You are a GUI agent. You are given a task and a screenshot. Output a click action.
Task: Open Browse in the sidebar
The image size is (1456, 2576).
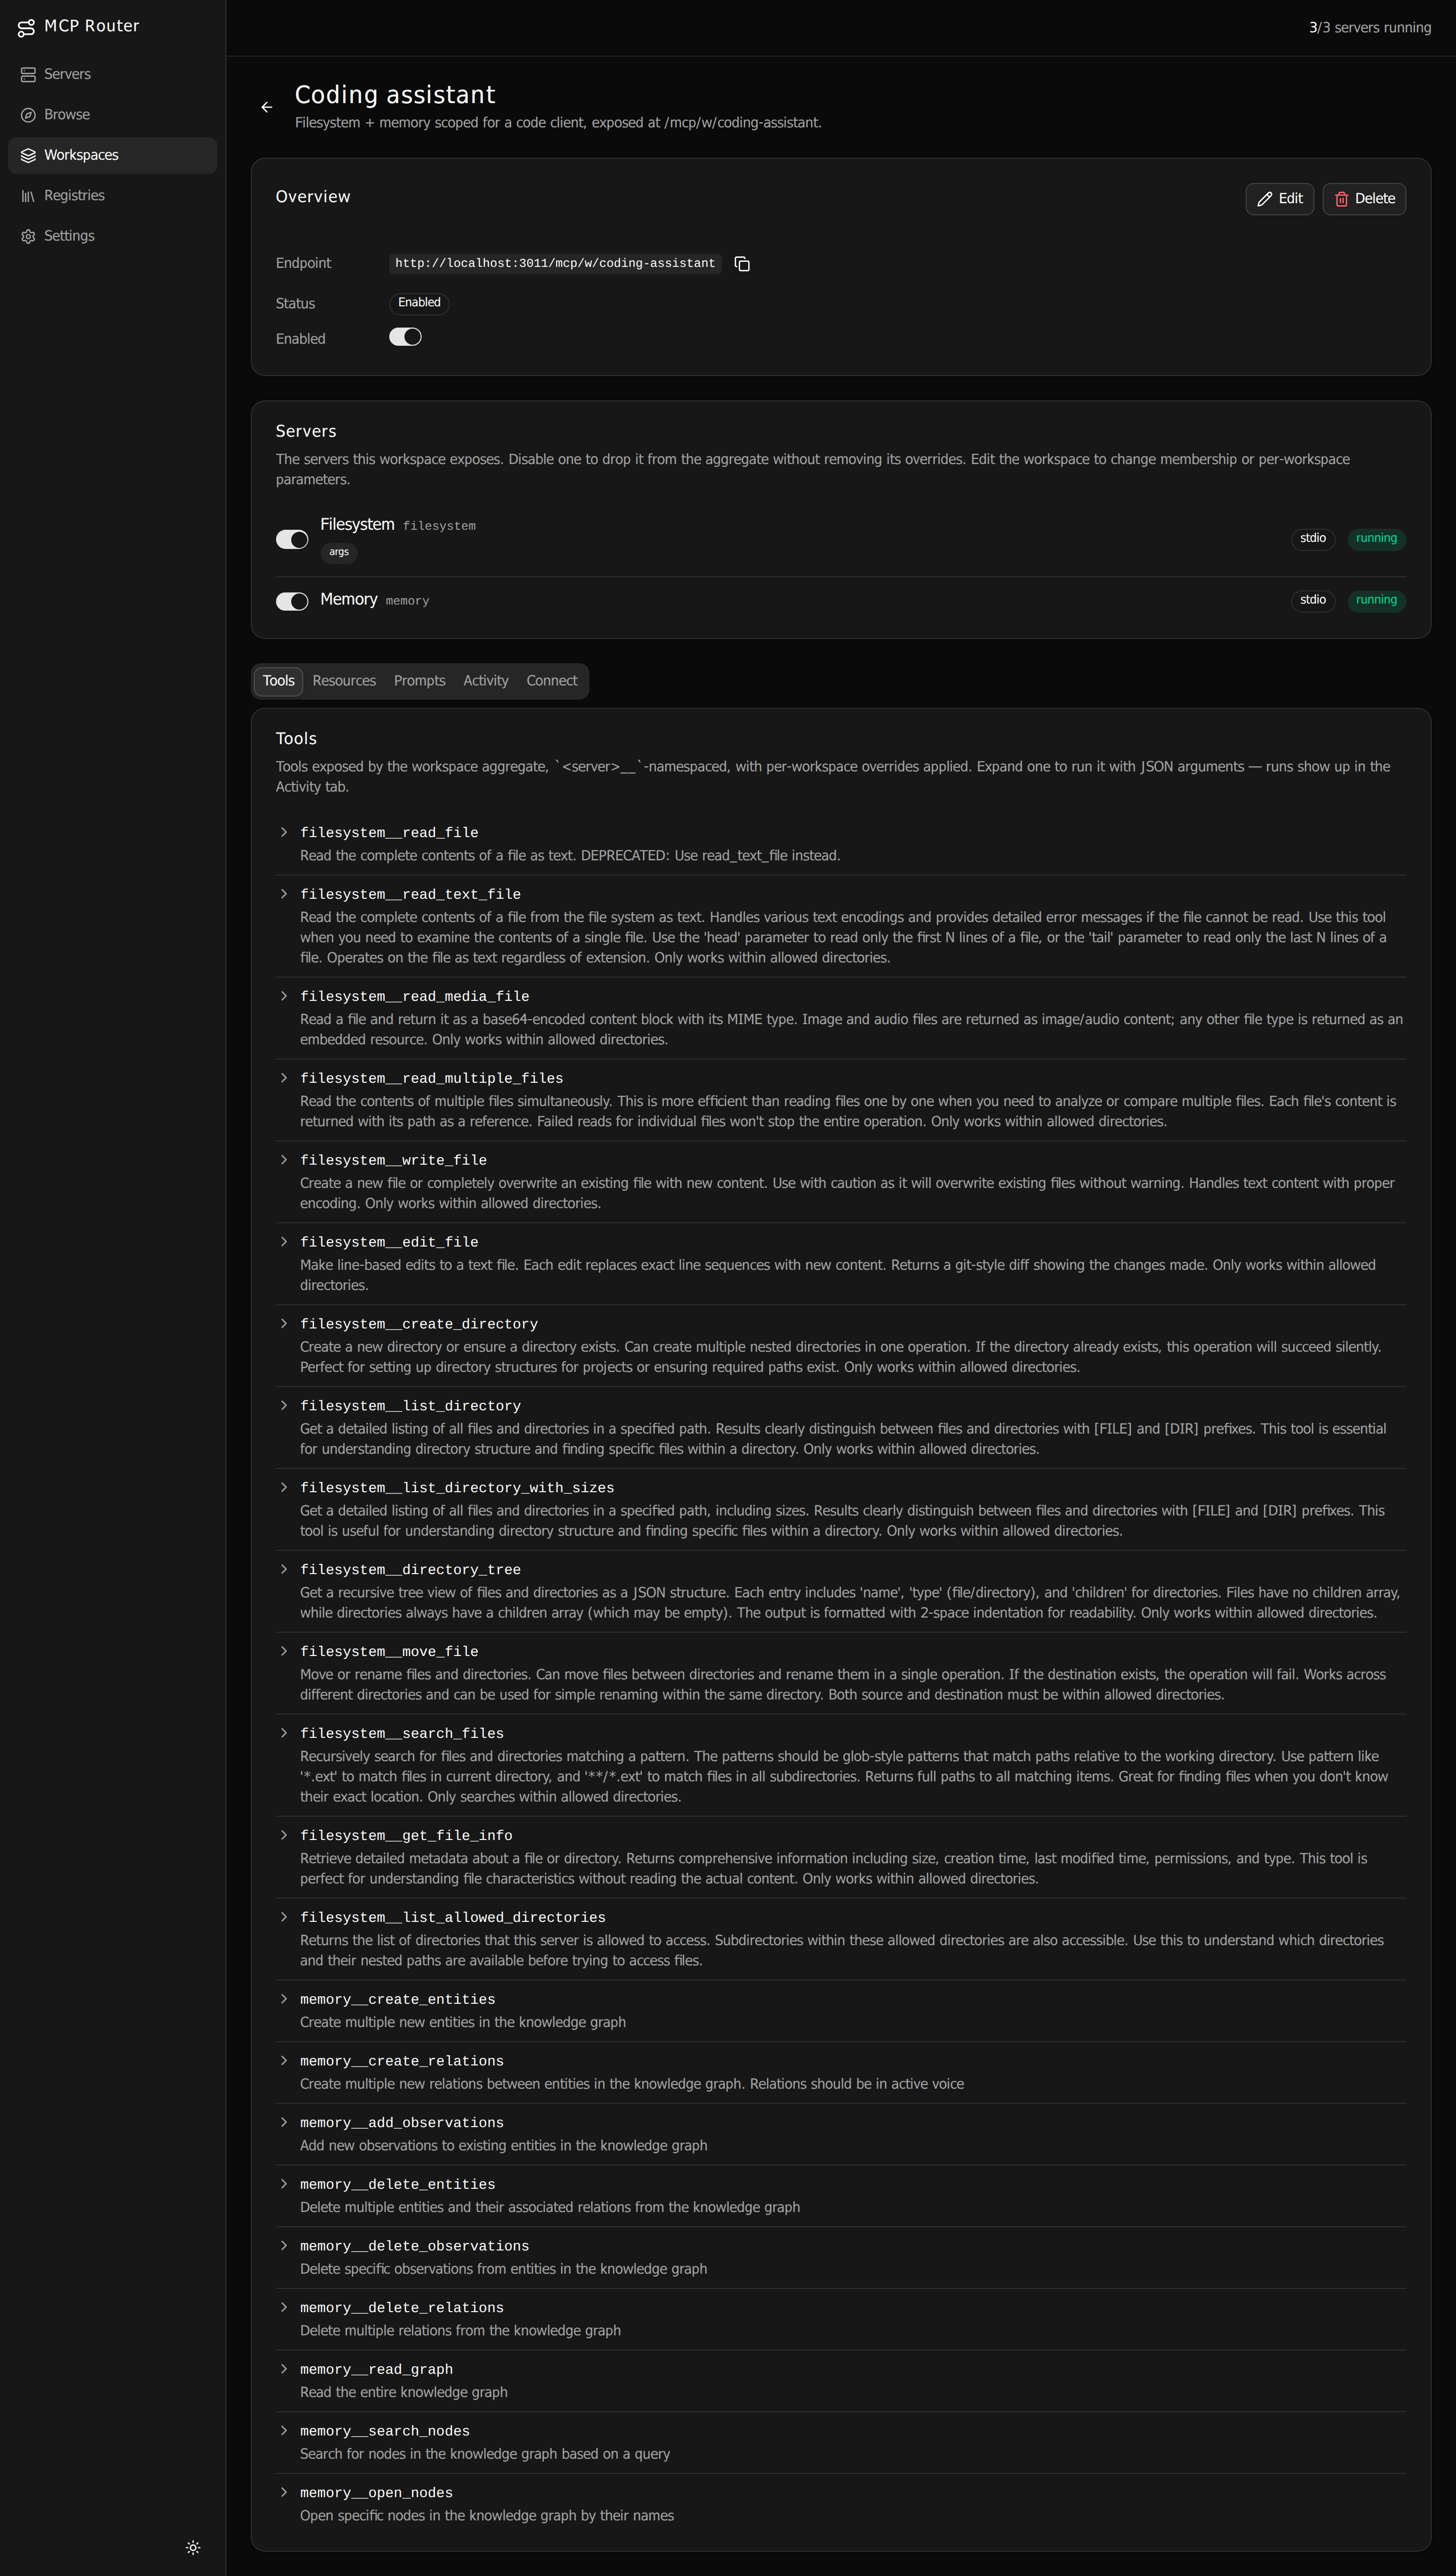113,115
